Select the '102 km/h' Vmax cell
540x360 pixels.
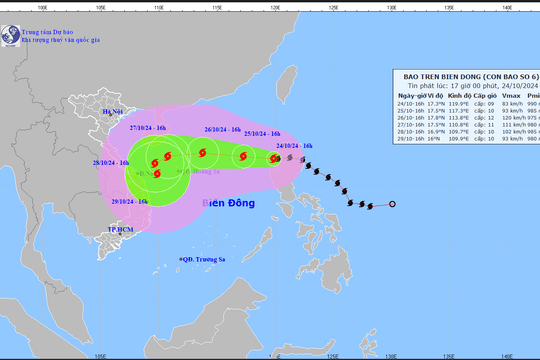tap(514, 132)
